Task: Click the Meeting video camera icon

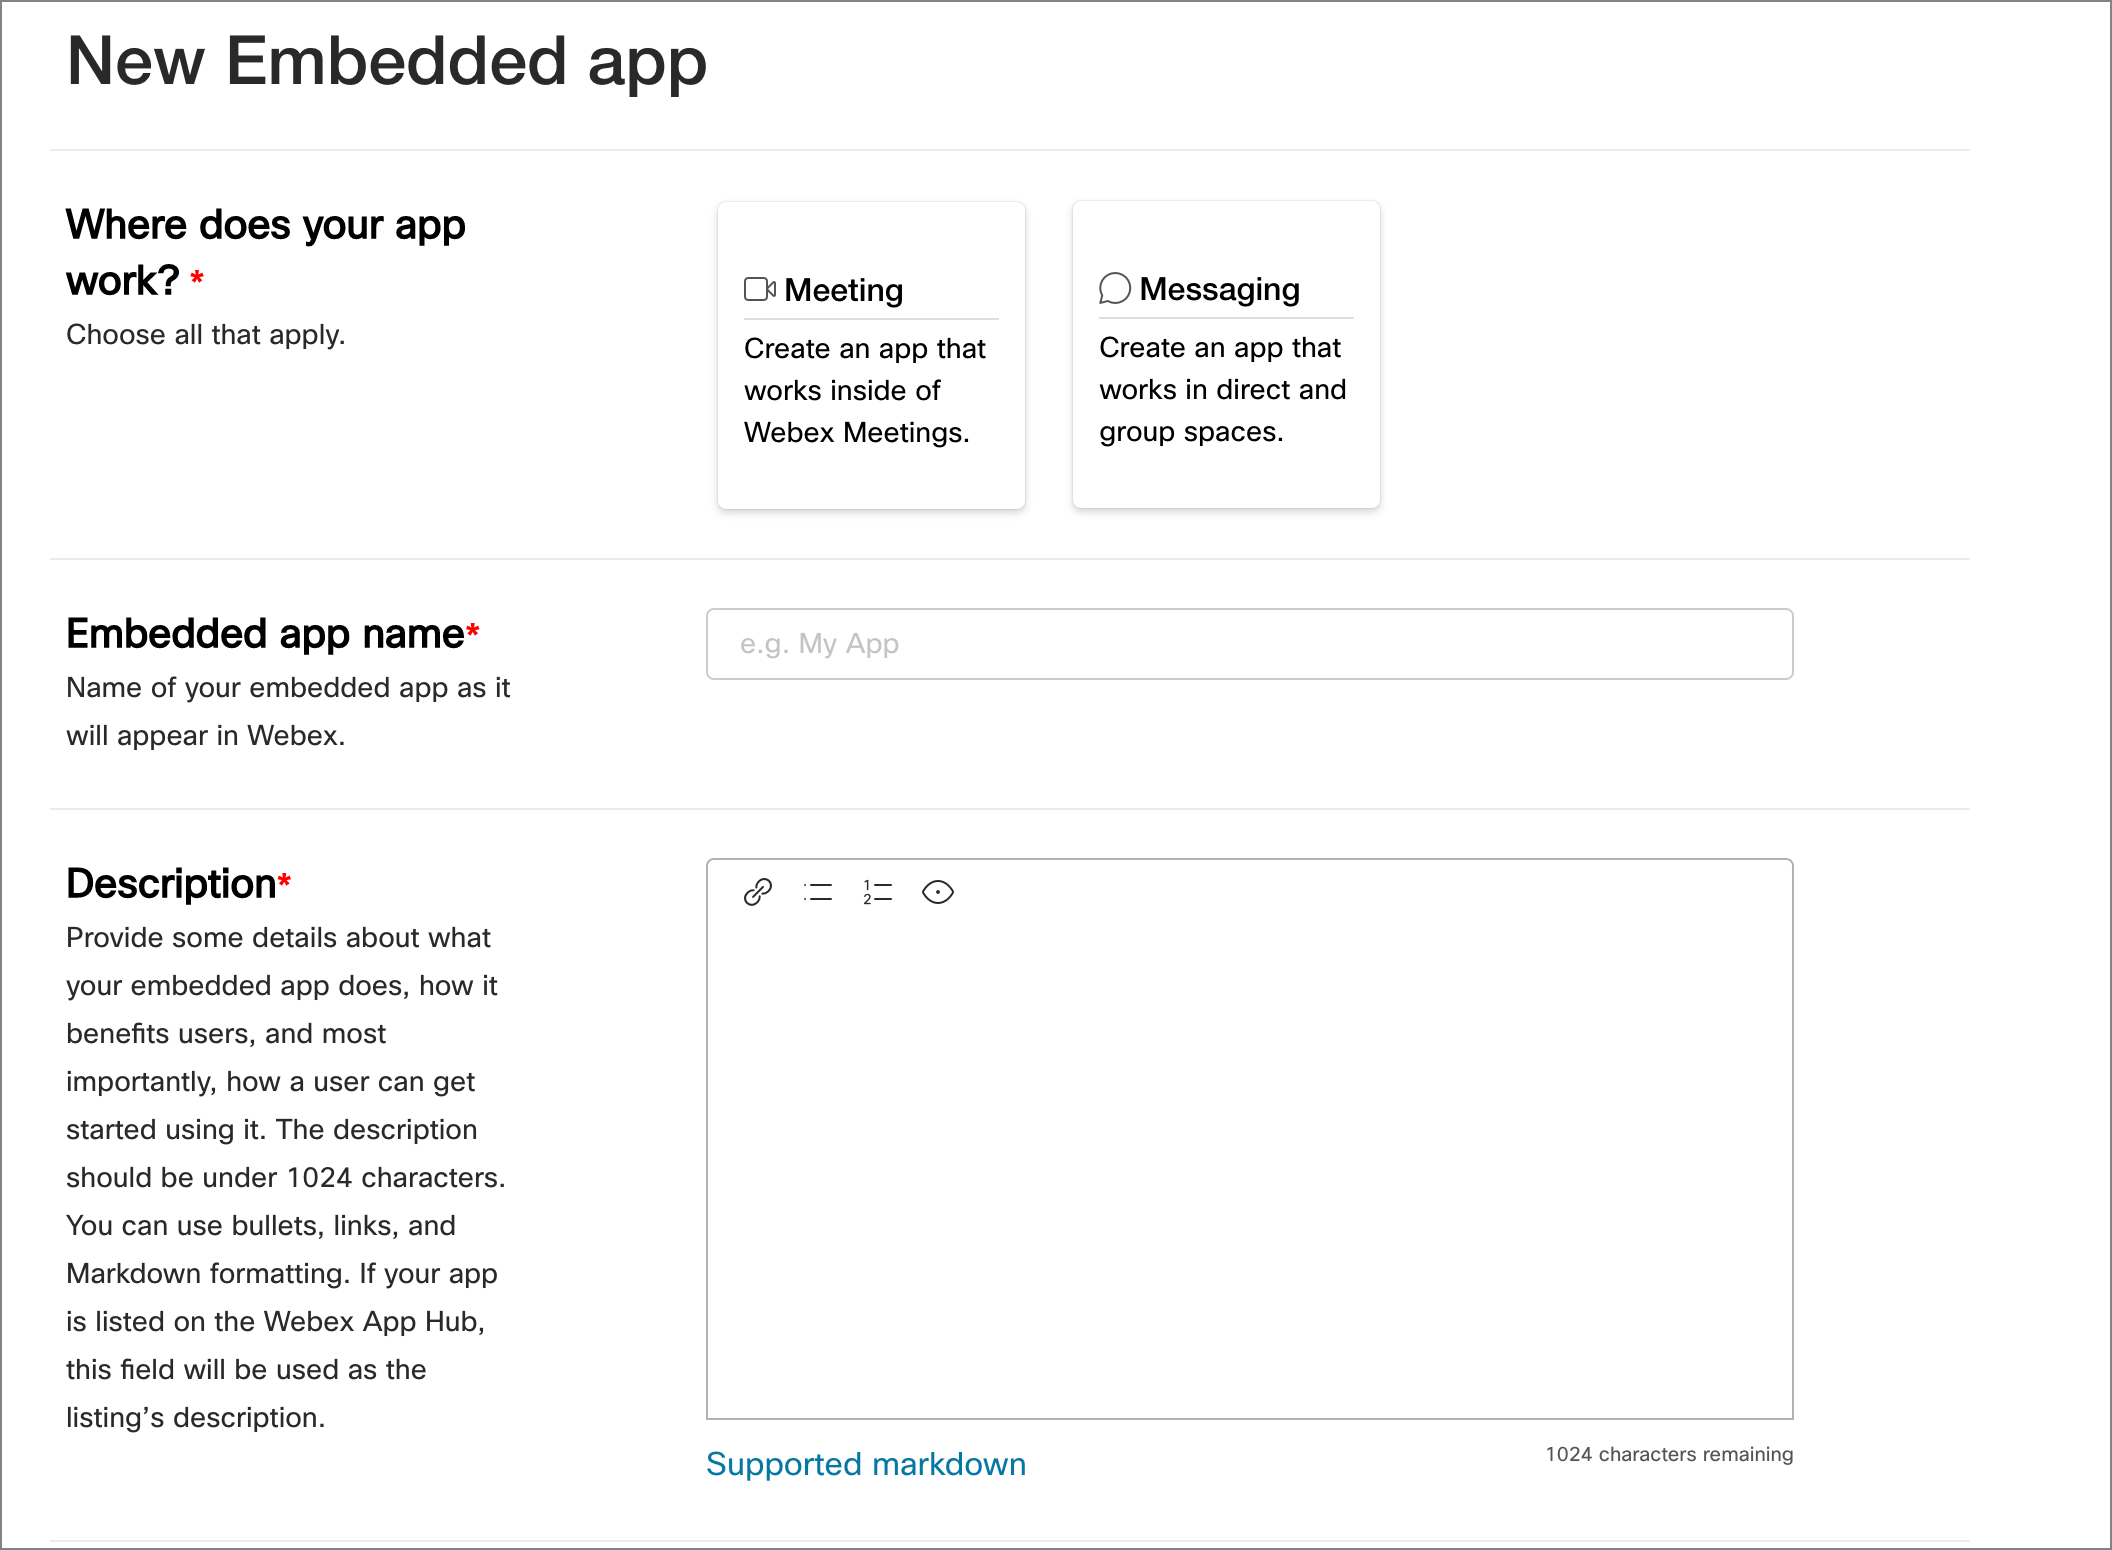Action: pyautogui.click(x=760, y=290)
